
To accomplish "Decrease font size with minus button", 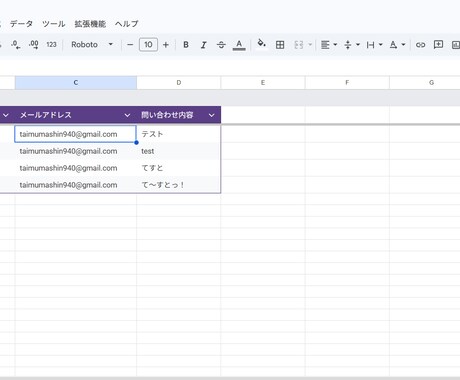I will [130, 45].
